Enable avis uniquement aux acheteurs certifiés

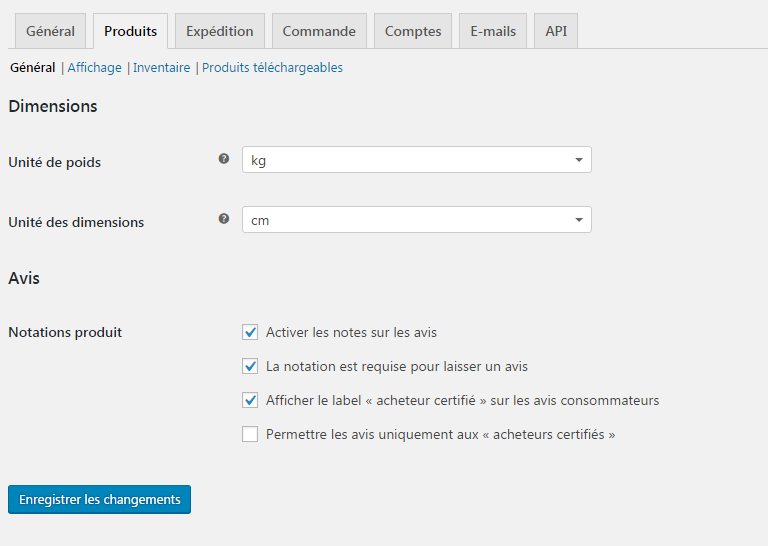point(250,434)
